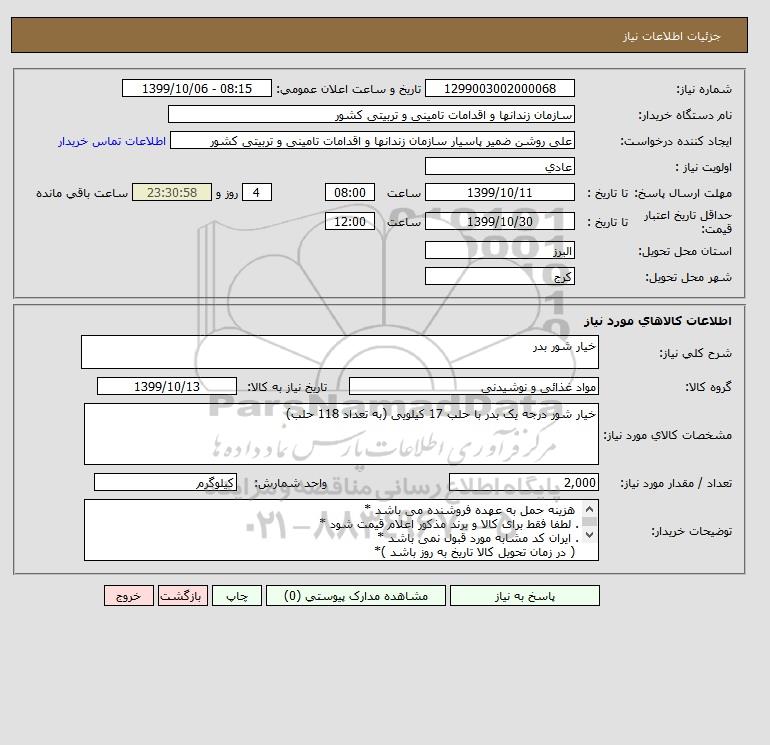Click the مهلت ارسال پاسخ label
Image resolution: width=770 pixels, height=745 pixels.
pos(682,193)
